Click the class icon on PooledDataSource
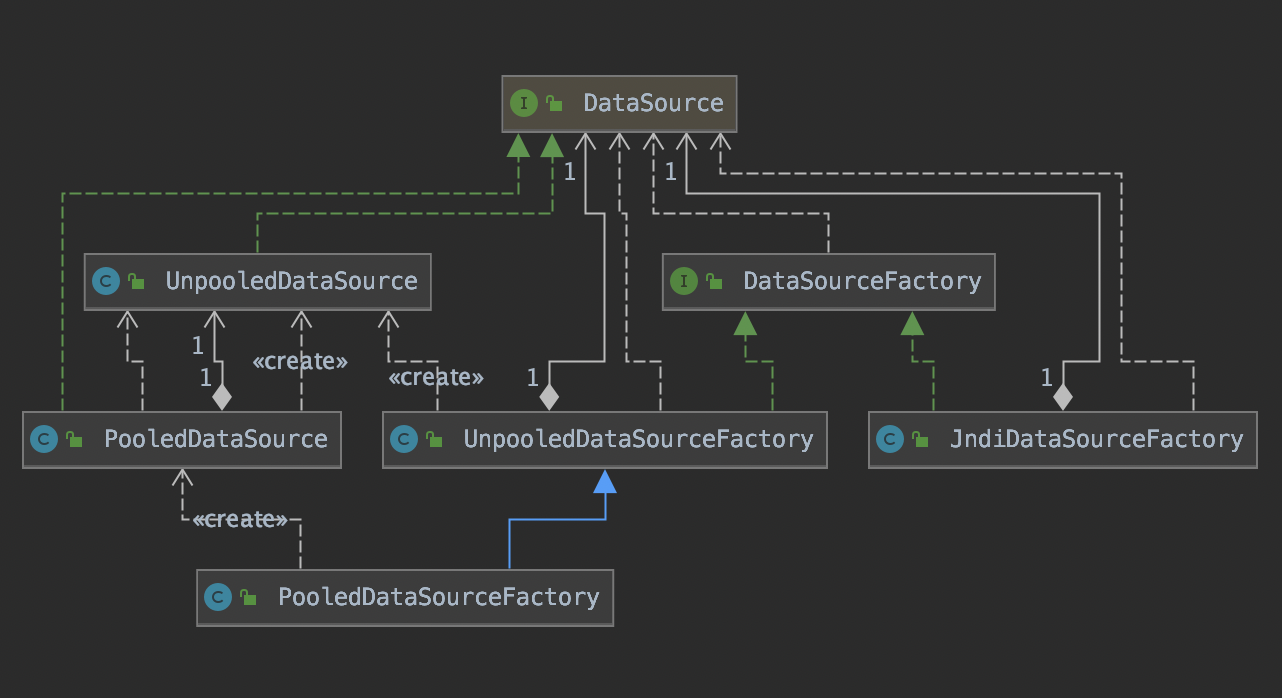This screenshot has width=1282, height=698. point(43,439)
